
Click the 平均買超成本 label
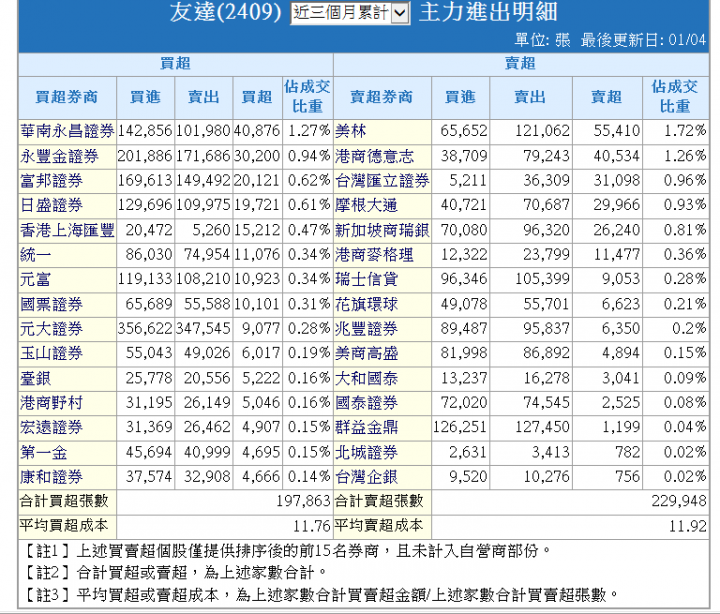(x=64, y=525)
